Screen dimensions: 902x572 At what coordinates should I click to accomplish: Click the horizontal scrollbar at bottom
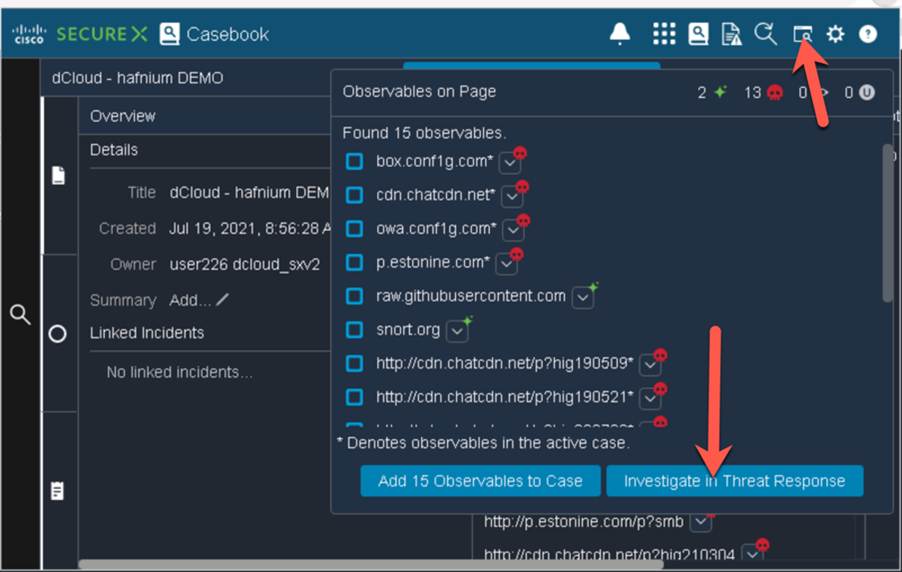[371, 565]
